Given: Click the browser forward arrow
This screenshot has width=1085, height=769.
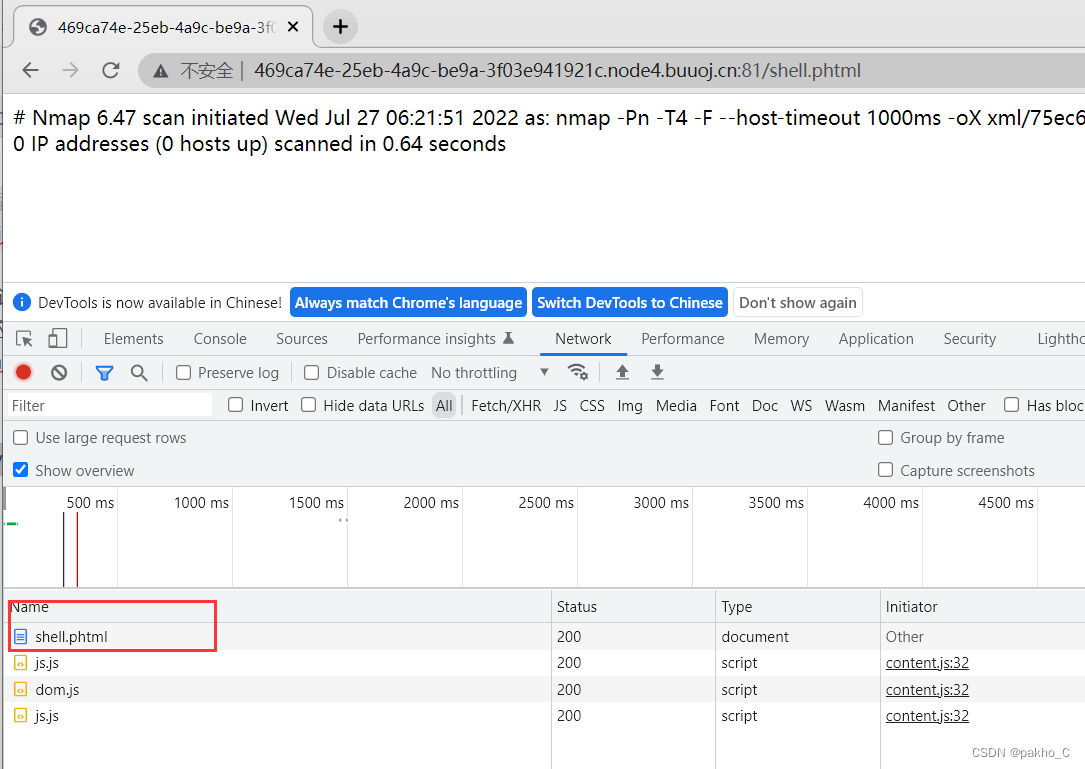Looking at the screenshot, I should (70, 70).
